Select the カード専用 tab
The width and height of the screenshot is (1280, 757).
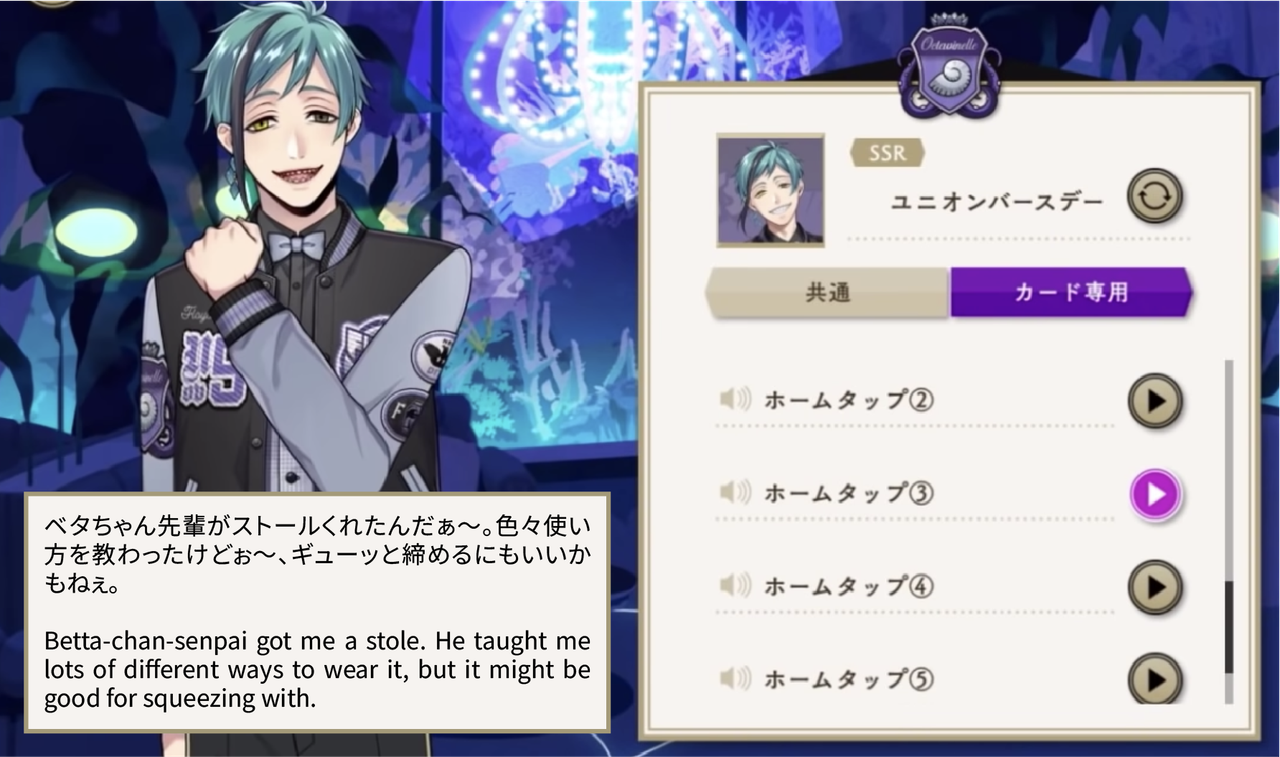click(1071, 292)
